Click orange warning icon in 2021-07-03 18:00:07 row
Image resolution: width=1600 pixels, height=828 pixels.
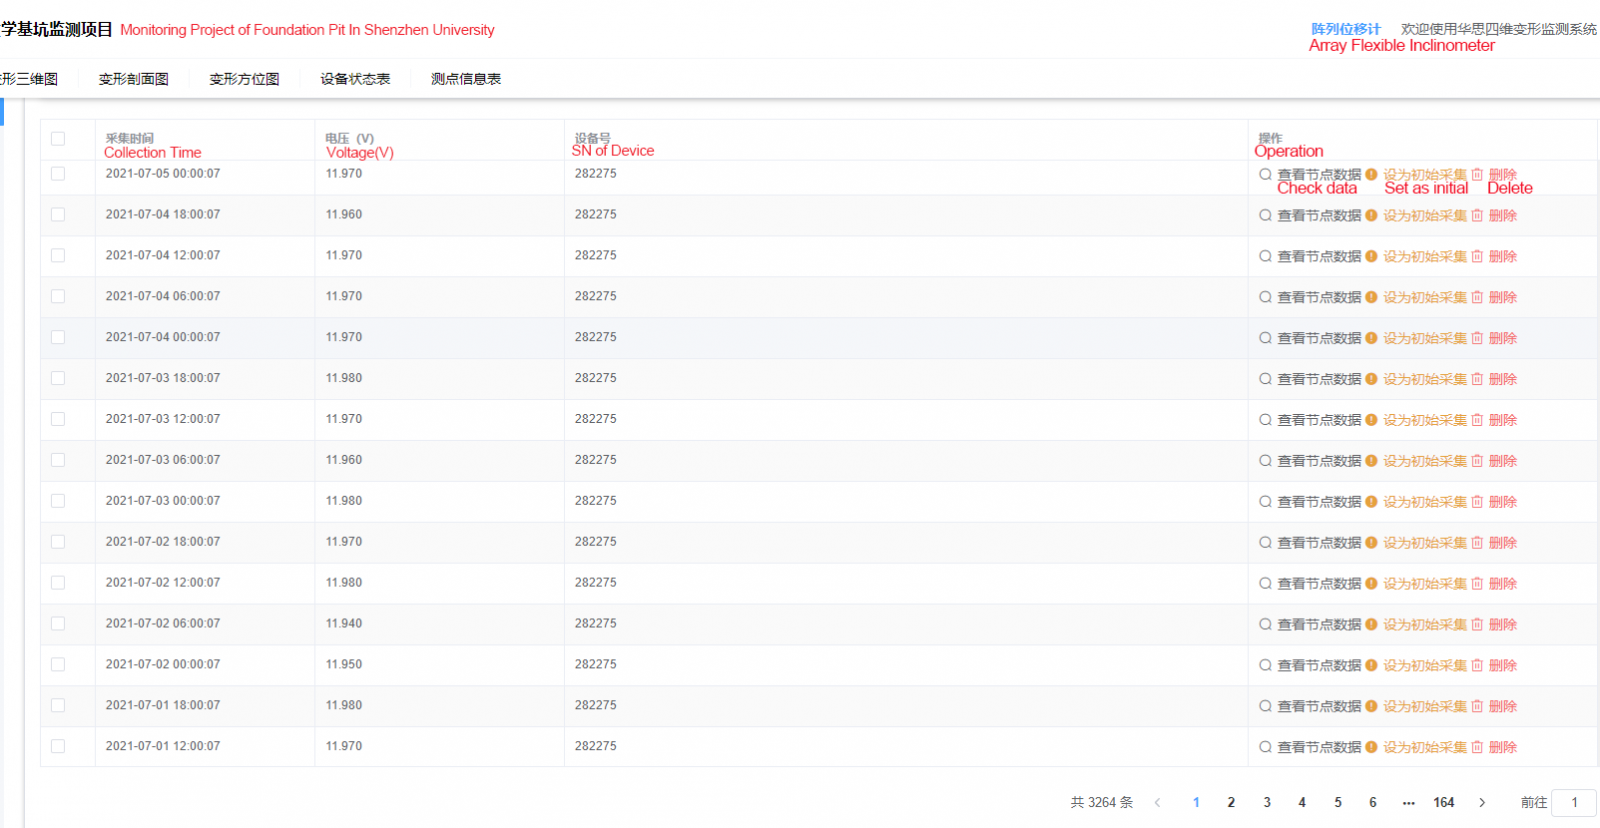pyautogui.click(x=1371, y=379)
